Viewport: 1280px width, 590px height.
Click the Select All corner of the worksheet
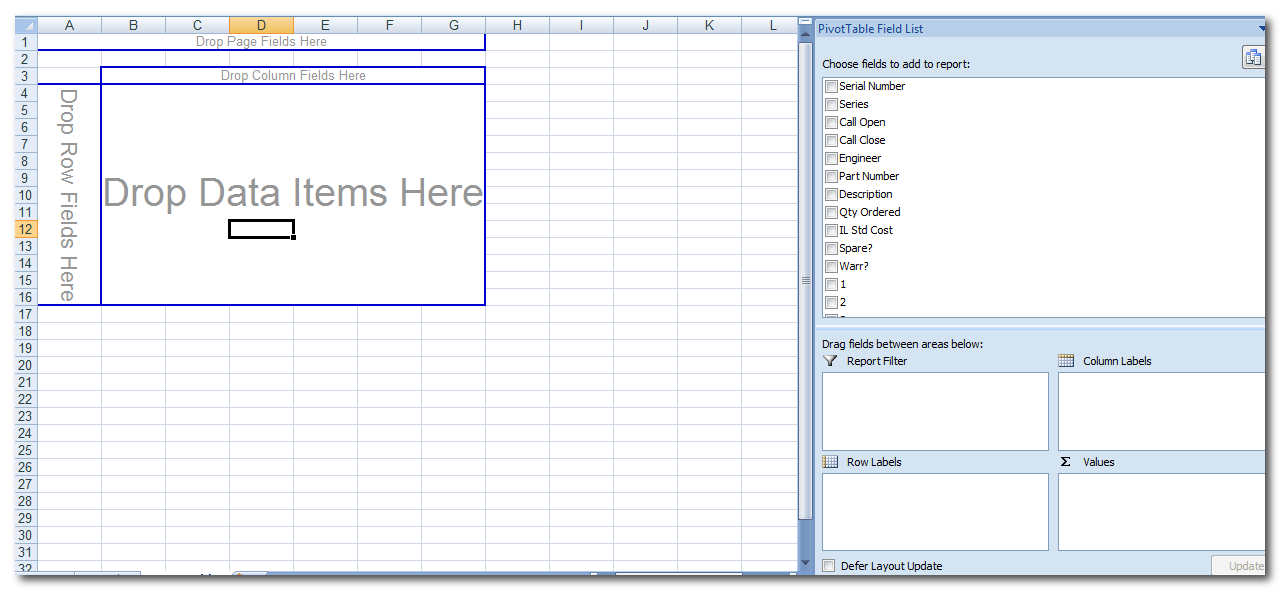pos(26,25)
